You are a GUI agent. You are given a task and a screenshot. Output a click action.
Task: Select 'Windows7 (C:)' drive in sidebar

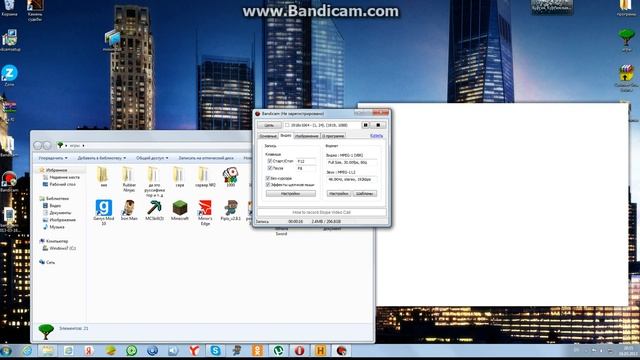tap(59, 248)
